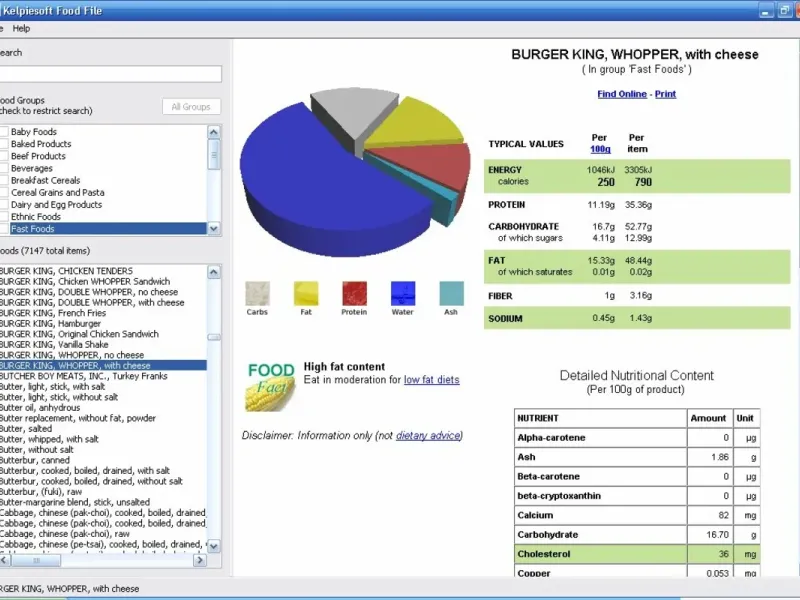Viewport: 800px width, 600px height.
Task: Click the red Protein legend icon
Action: click(x=355, y=293)
